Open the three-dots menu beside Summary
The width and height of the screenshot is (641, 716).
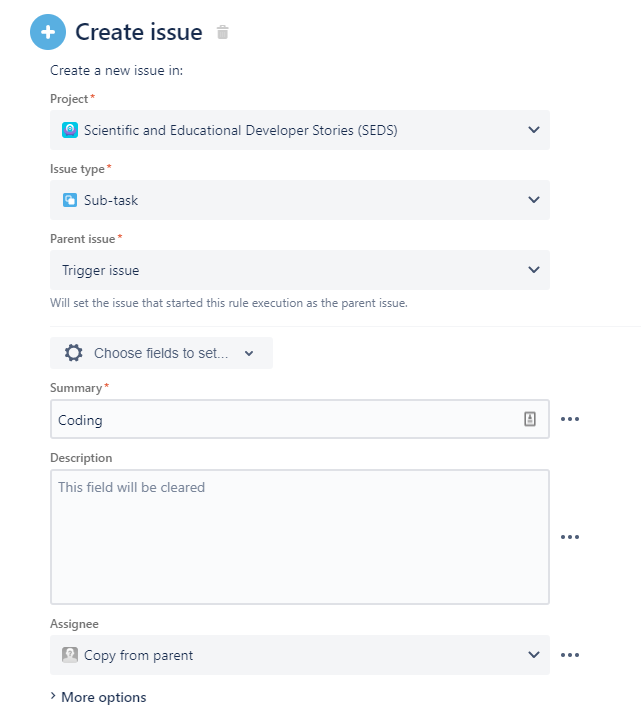pyautogui.click(x=570, y=419)
